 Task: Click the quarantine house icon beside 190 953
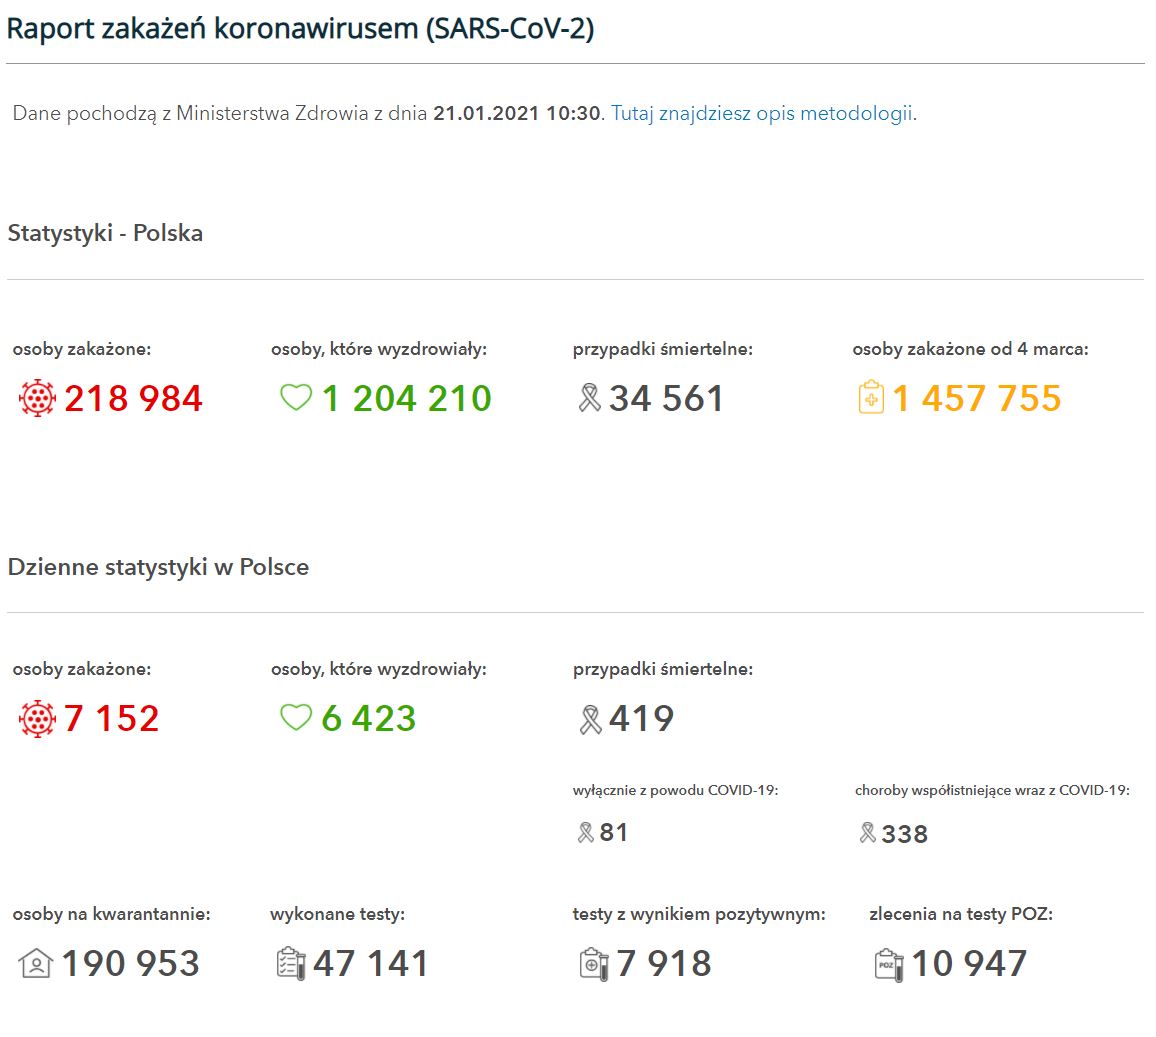[36, 964]
